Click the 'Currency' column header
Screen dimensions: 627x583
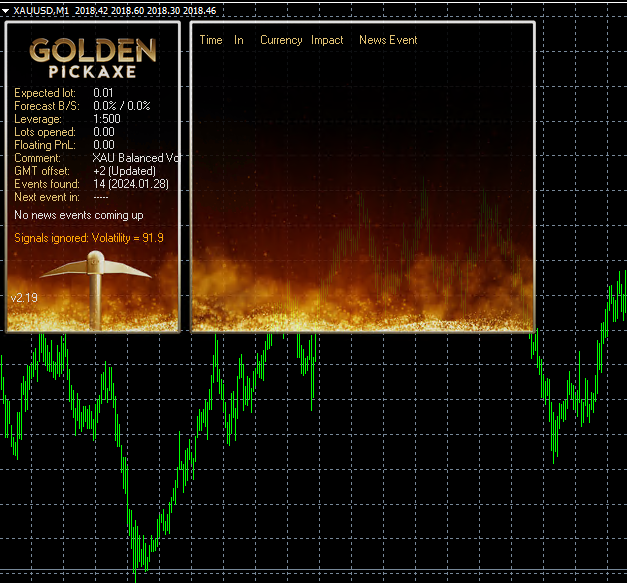pyautogui.click(x=281, y=40)
